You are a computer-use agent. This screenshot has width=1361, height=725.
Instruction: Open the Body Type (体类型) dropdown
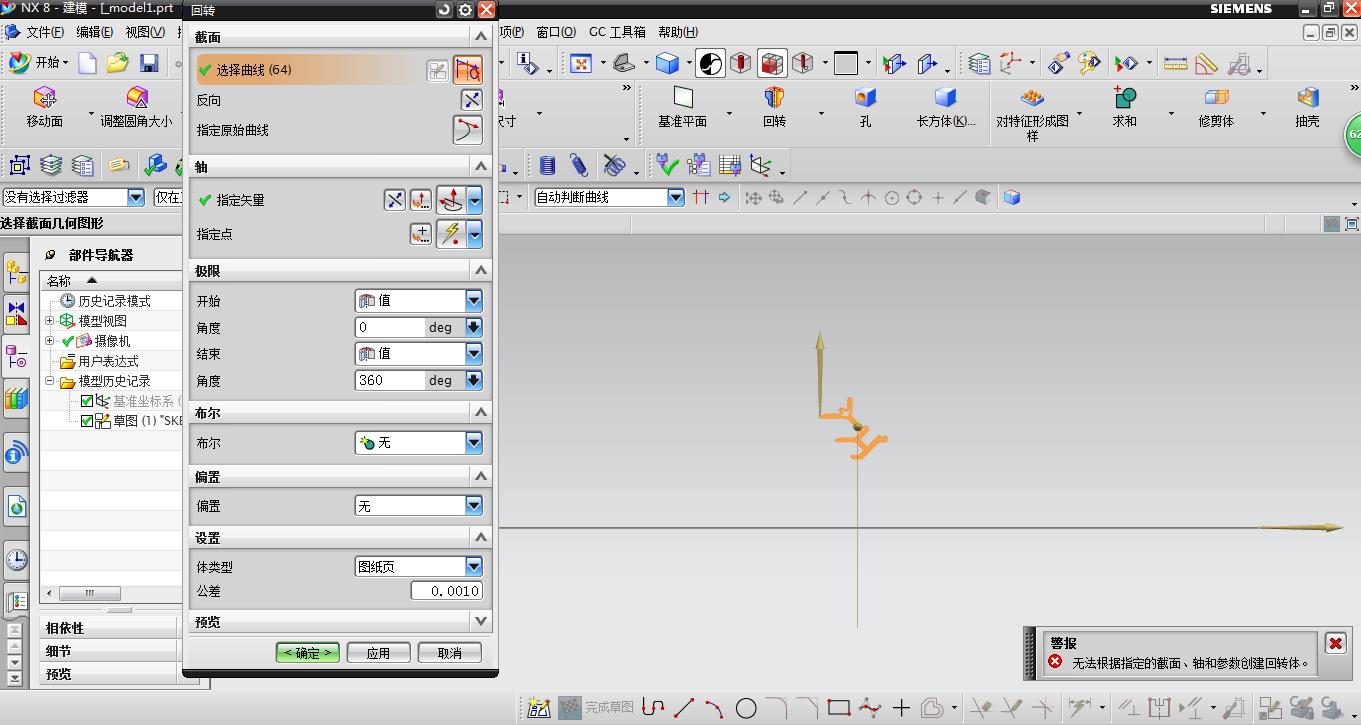click(418, 566)
